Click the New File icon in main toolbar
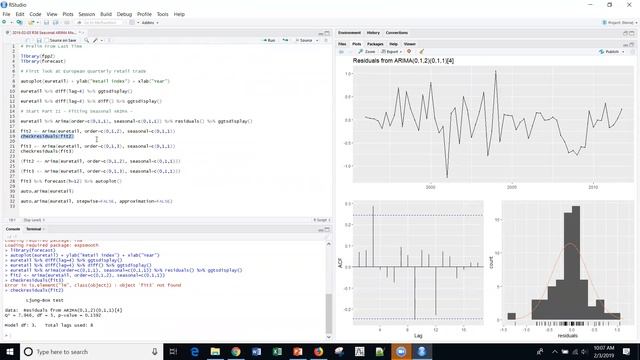 [x=4, y=22]
